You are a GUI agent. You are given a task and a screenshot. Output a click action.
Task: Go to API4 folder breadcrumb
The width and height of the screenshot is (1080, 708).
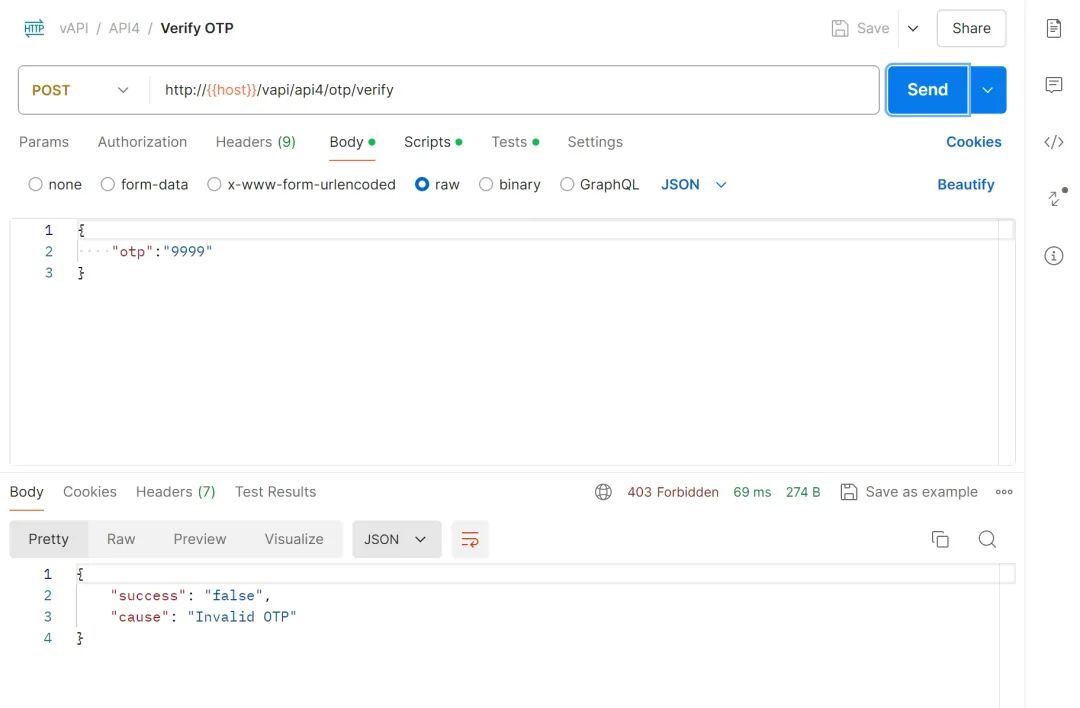[x=124, y=28]
